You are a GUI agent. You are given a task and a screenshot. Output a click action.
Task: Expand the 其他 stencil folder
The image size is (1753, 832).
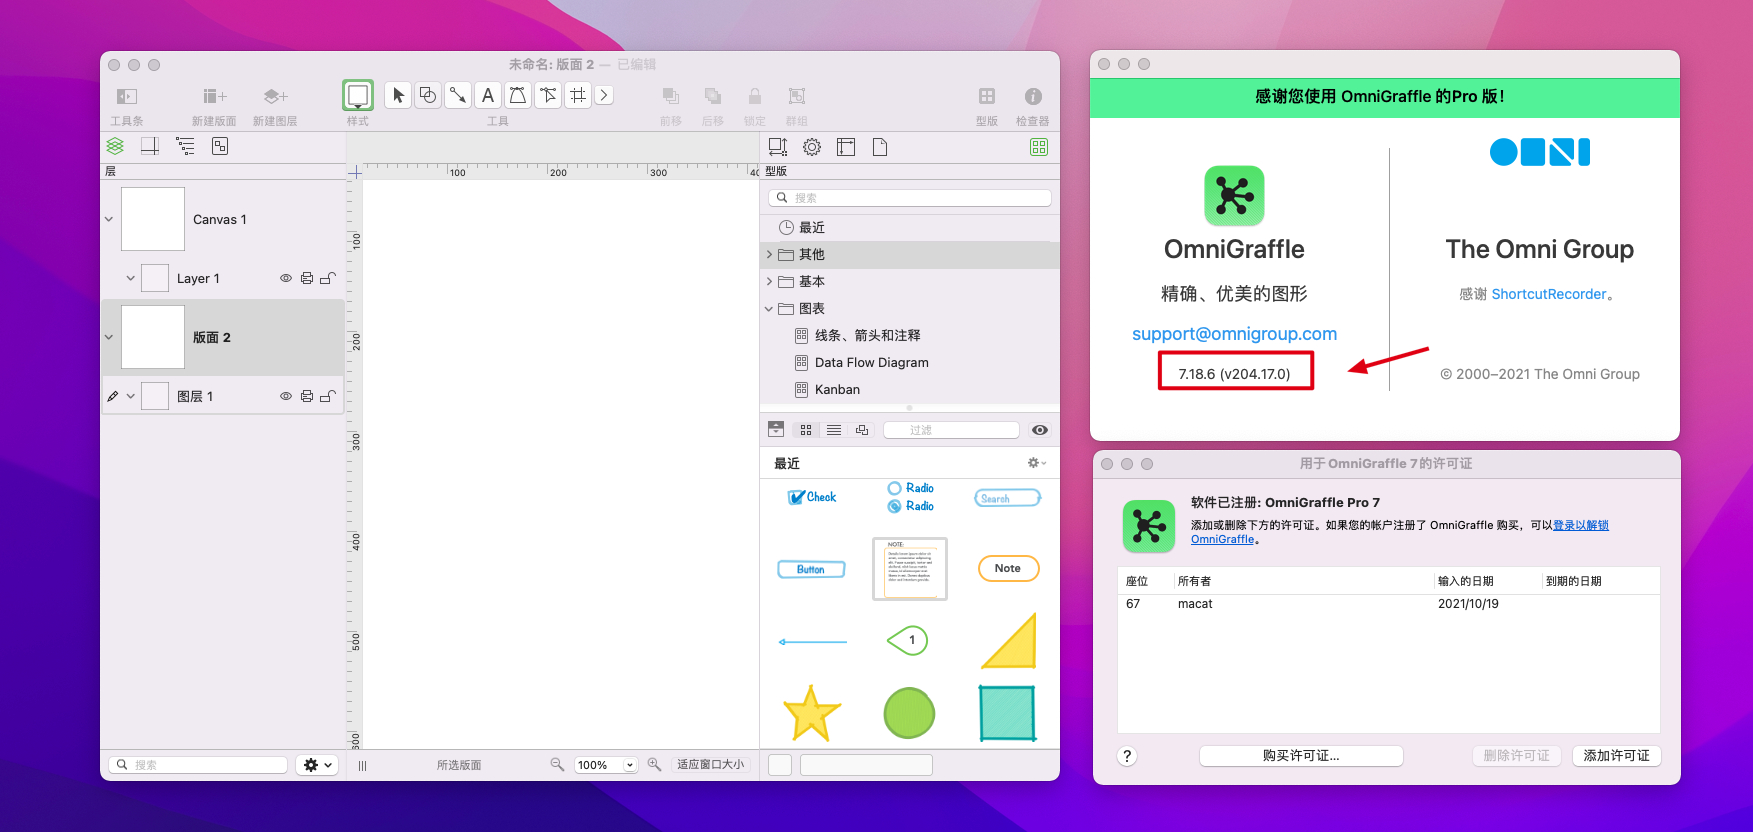coord(769,255)
